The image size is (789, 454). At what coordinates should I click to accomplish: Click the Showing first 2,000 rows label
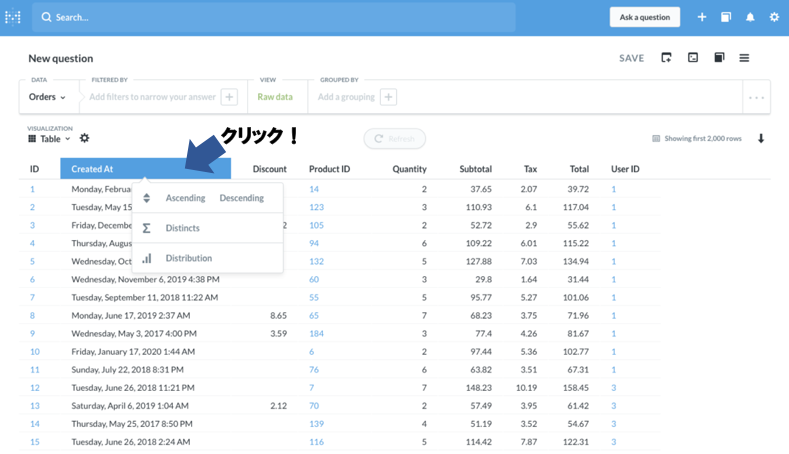[702, 138]
